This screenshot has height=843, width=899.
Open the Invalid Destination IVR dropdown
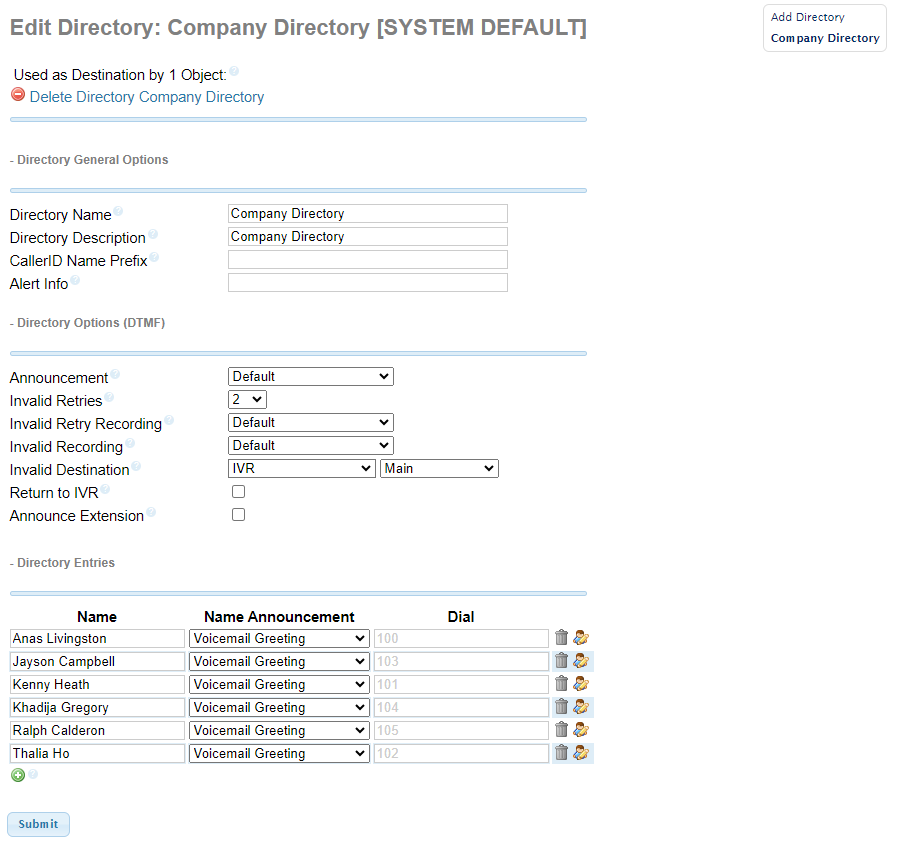click(x=301, y=467)
